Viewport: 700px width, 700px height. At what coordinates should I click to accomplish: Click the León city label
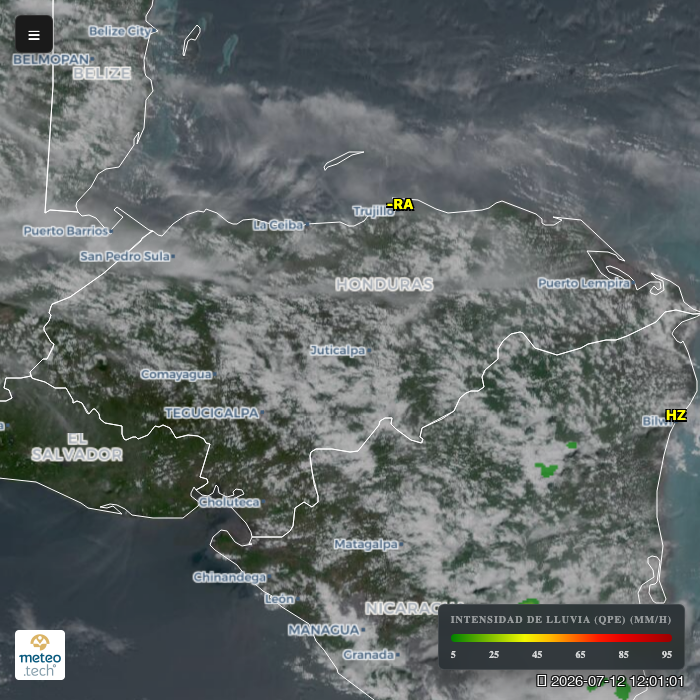279,599
